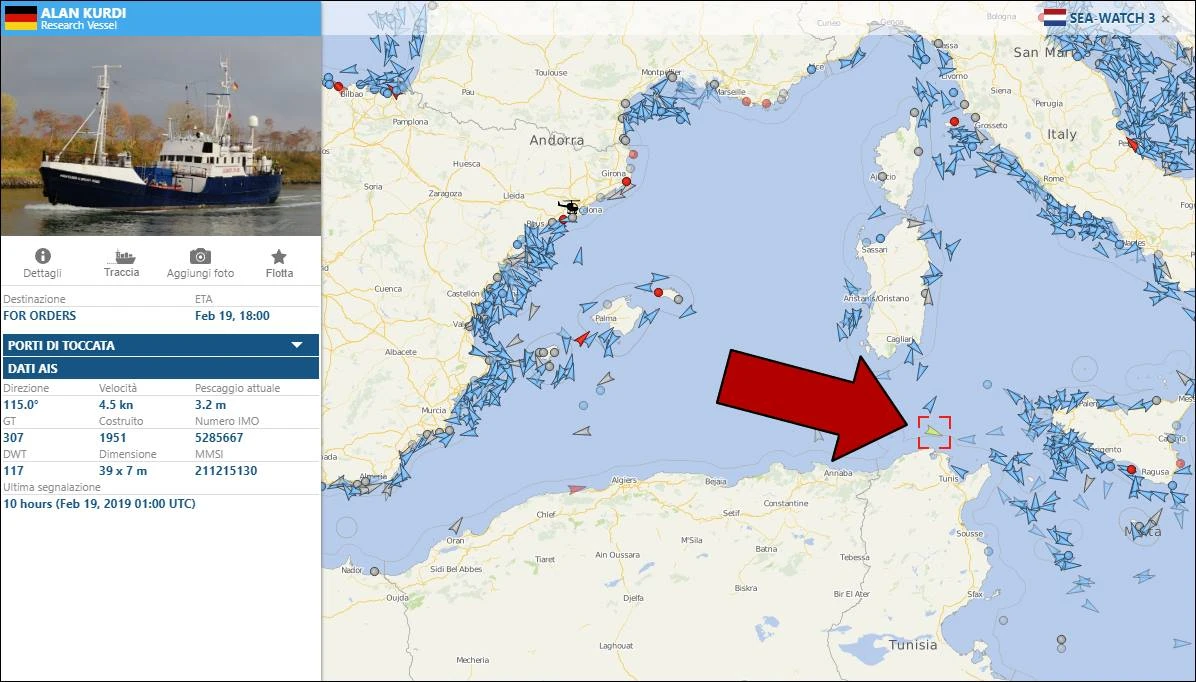Select the green vessel marker in red brackets
The width and height of the screenshot is (1196, 682).
pyautogui.click(x=934, y=432)
